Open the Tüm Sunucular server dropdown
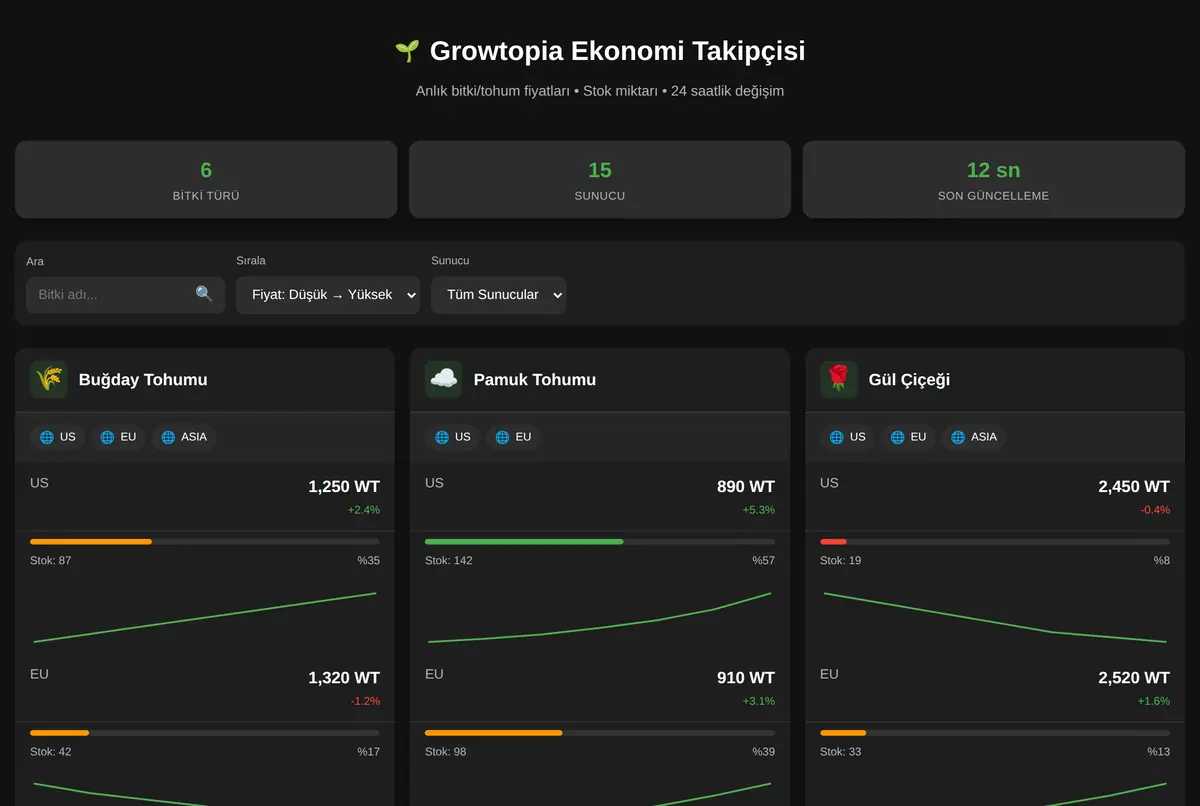 (x=499, y=295)
